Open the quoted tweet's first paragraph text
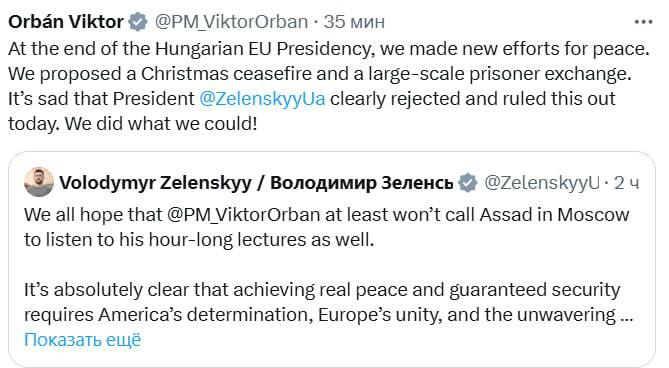Screen dimensions: 669x368 tap(326, 227)
